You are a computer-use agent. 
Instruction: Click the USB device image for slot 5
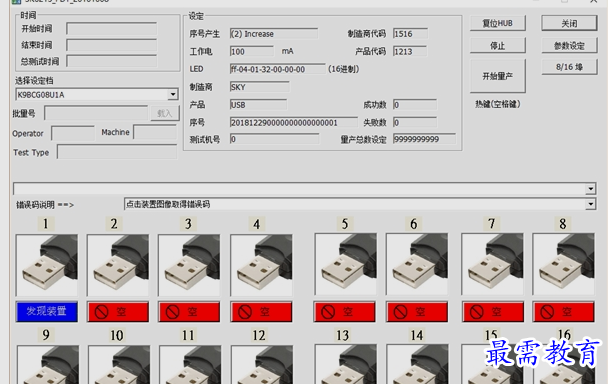345,264
